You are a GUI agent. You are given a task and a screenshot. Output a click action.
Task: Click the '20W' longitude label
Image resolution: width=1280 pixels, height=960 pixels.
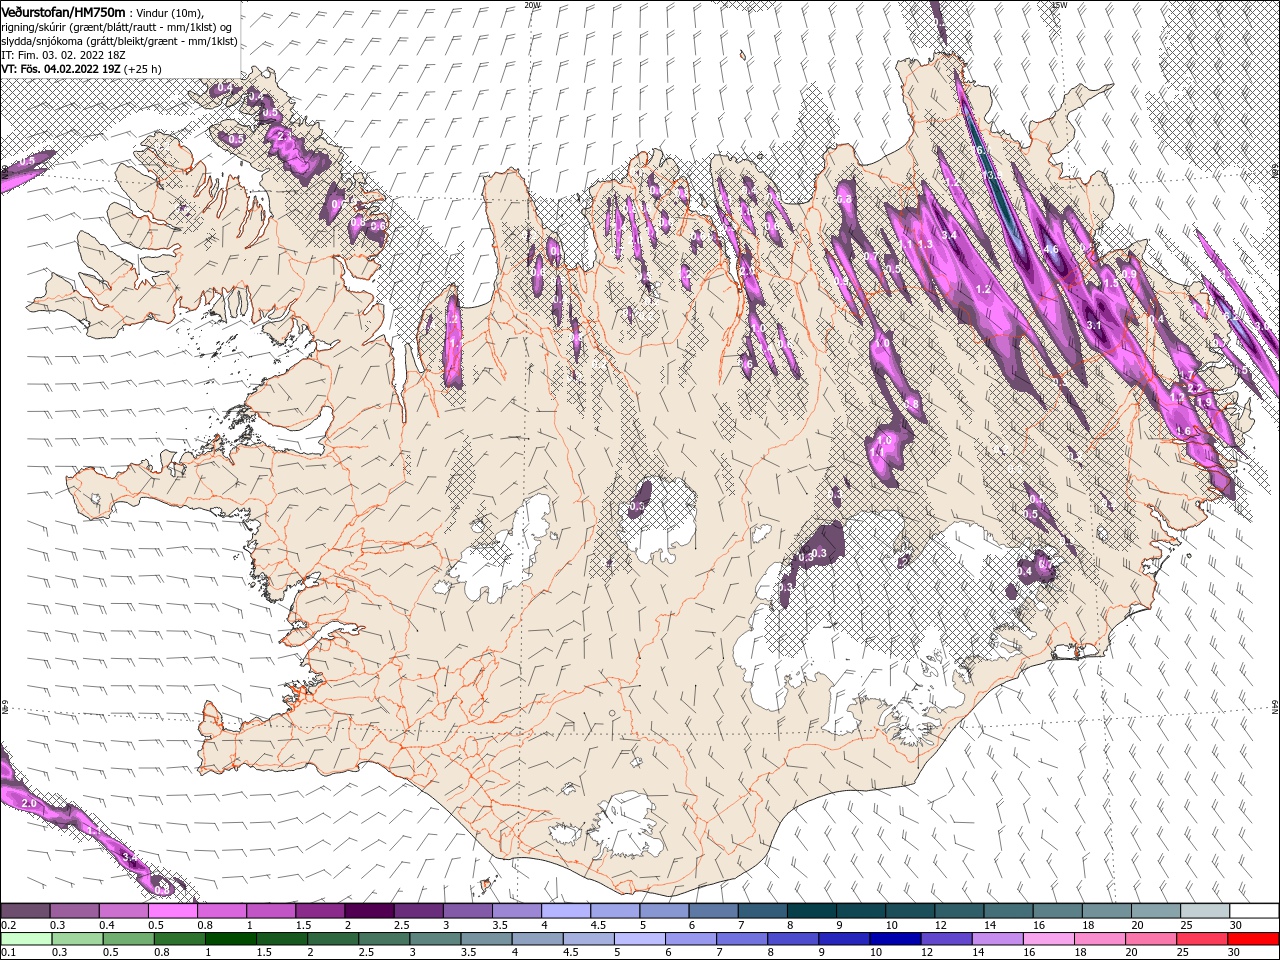(532, 5)
